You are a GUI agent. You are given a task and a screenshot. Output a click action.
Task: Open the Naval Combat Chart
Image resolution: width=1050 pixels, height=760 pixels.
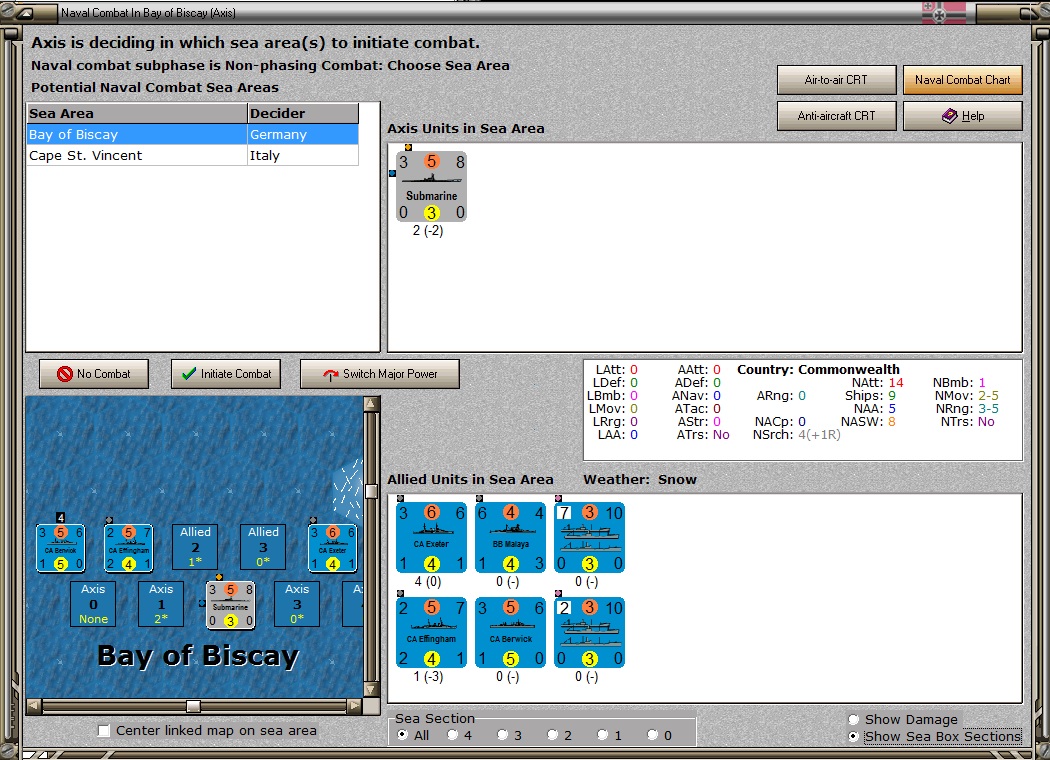962,80
